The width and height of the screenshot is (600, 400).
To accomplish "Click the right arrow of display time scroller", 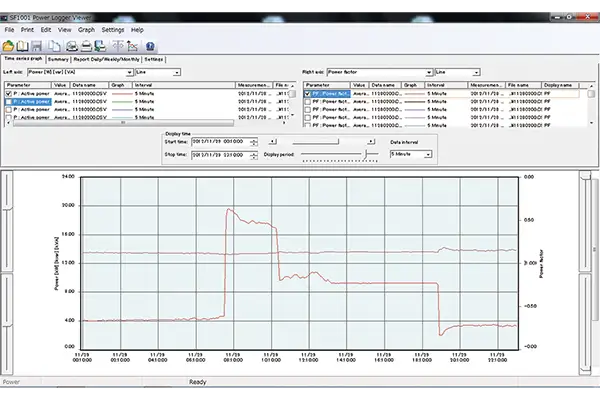I will 370,142.
